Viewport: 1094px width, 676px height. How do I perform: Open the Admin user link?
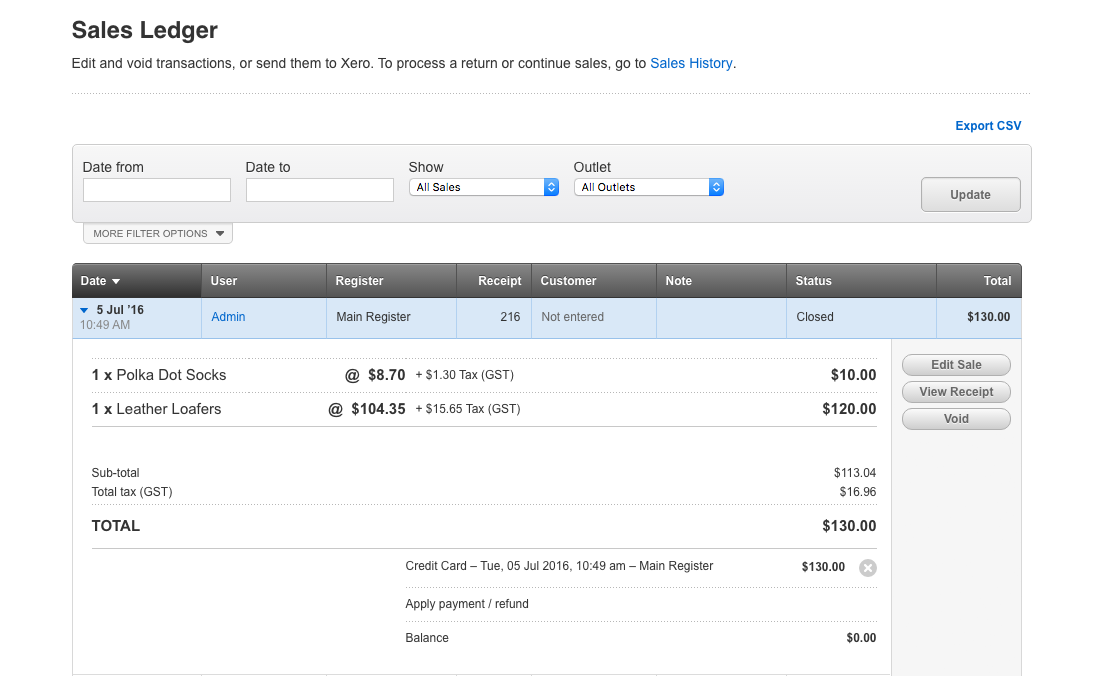pos(228,317)
